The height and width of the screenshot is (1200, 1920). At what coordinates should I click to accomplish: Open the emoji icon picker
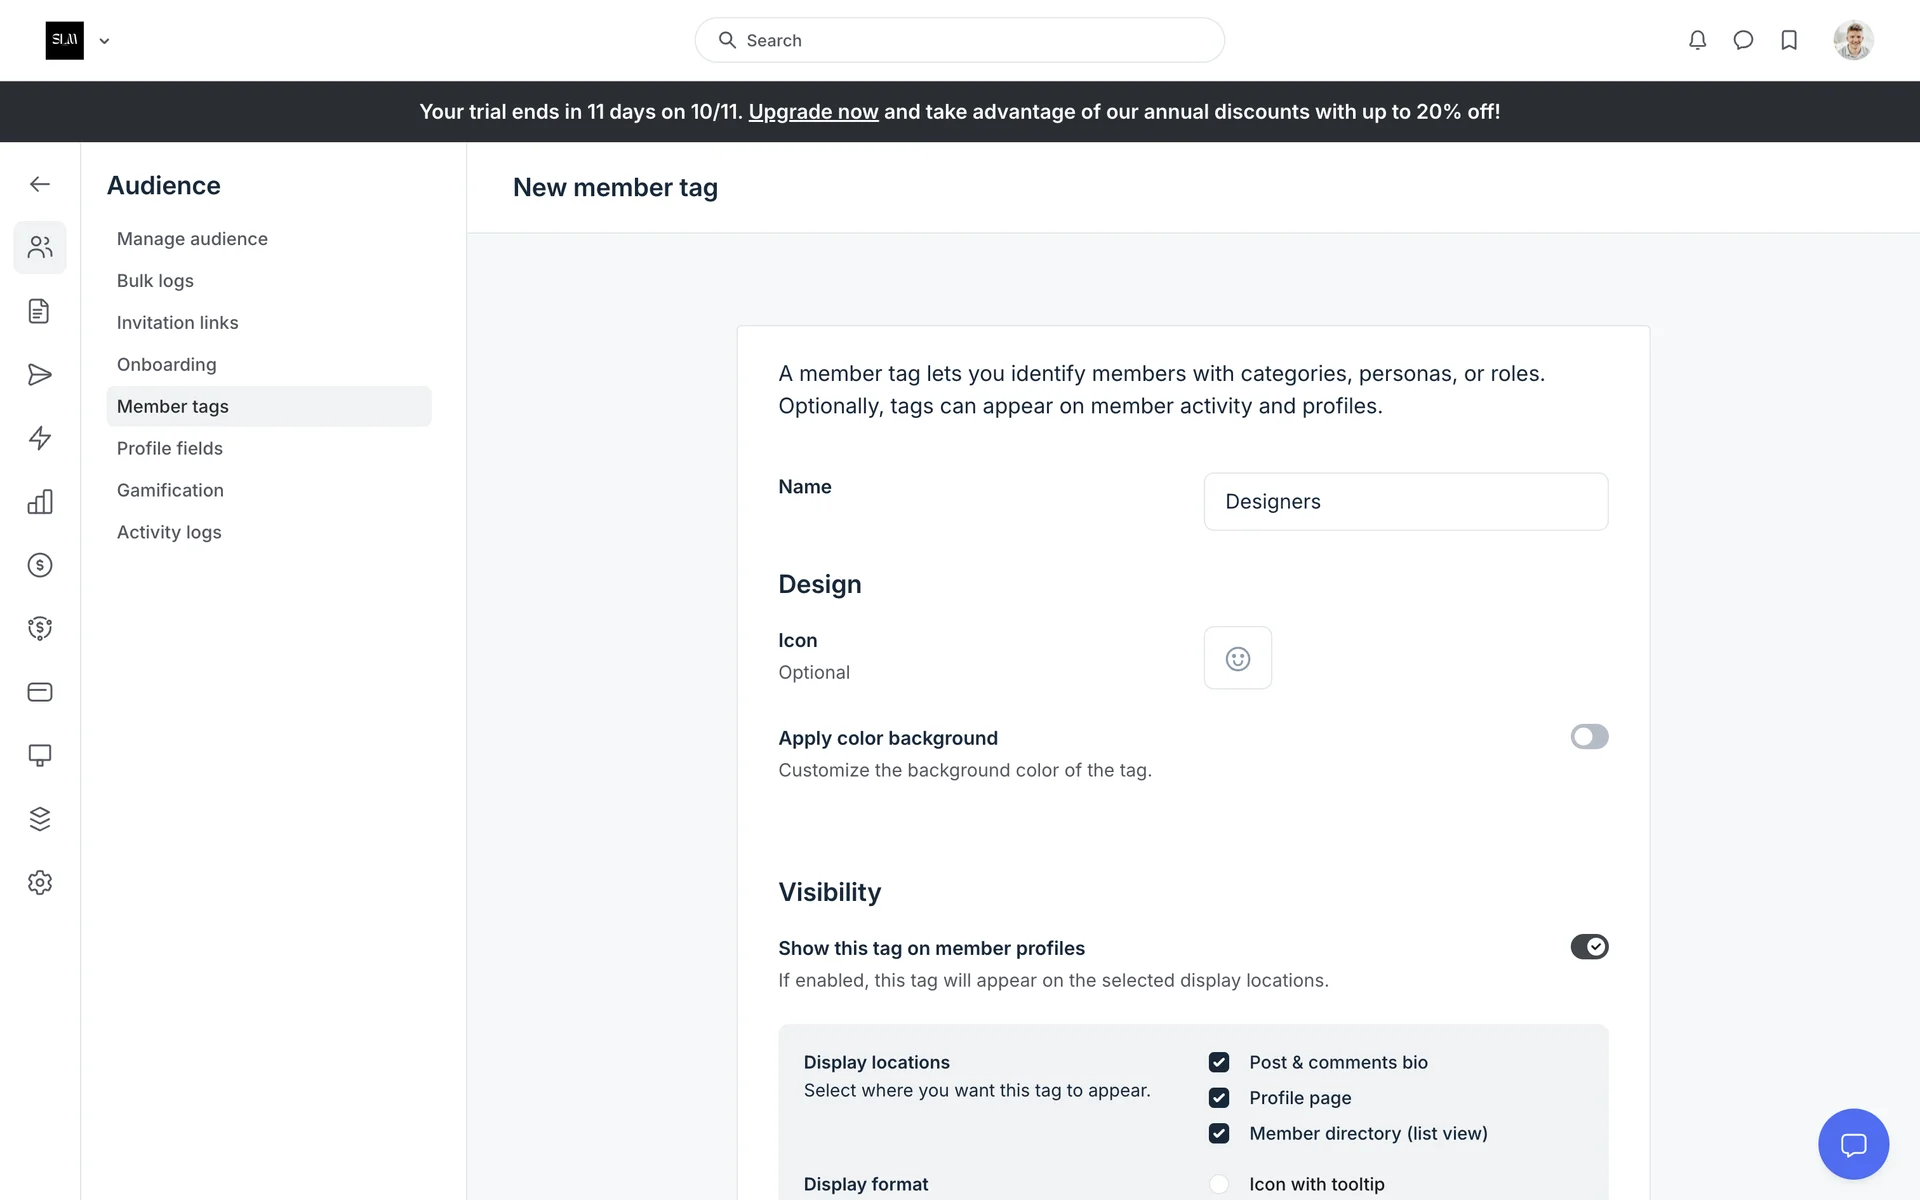1237,658
